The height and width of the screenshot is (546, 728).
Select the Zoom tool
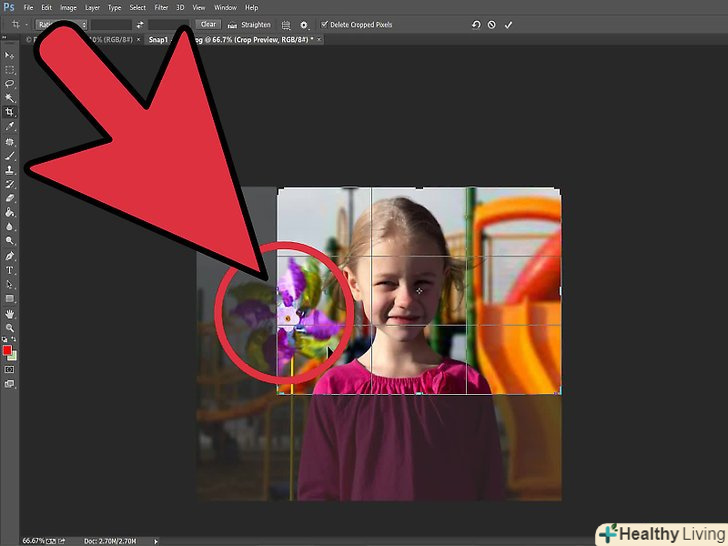coord(10,328)
